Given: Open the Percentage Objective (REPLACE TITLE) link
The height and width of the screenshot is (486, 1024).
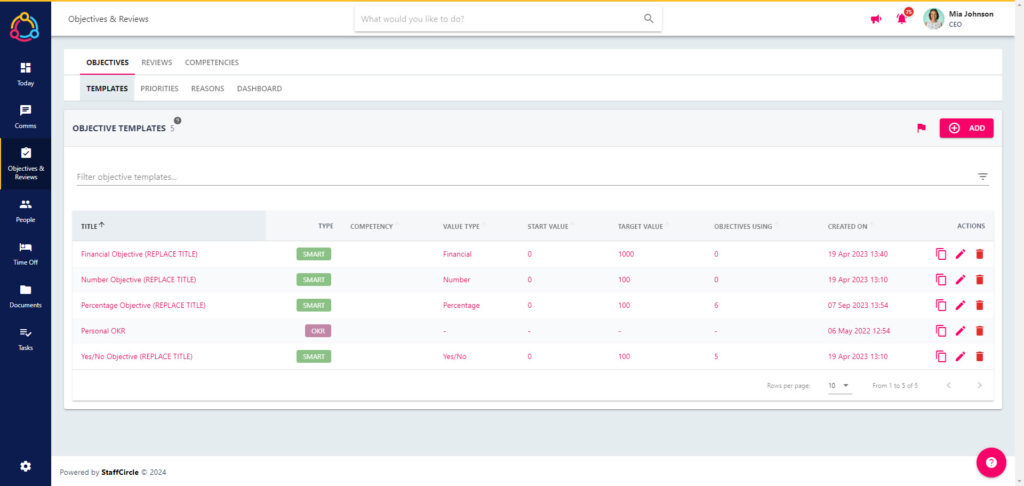Looking at the screenshot, I should tap(143, 305).
